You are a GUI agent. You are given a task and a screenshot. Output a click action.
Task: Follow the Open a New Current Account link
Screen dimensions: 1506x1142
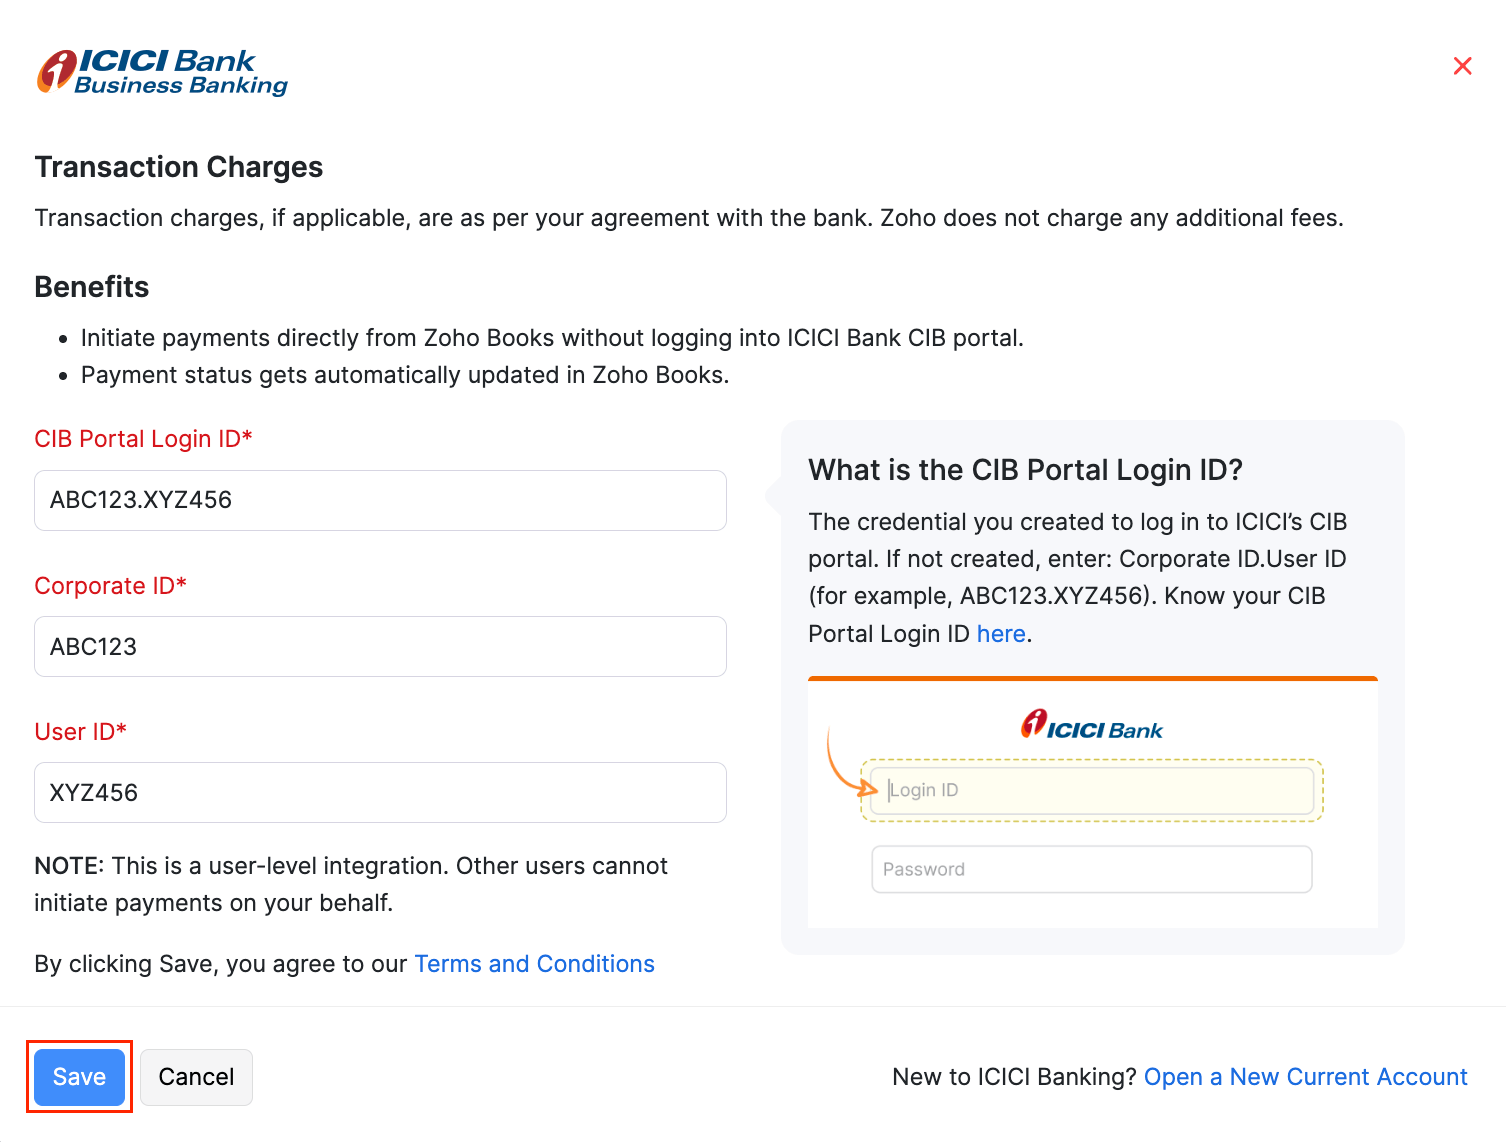(x=1305, y=1077)
